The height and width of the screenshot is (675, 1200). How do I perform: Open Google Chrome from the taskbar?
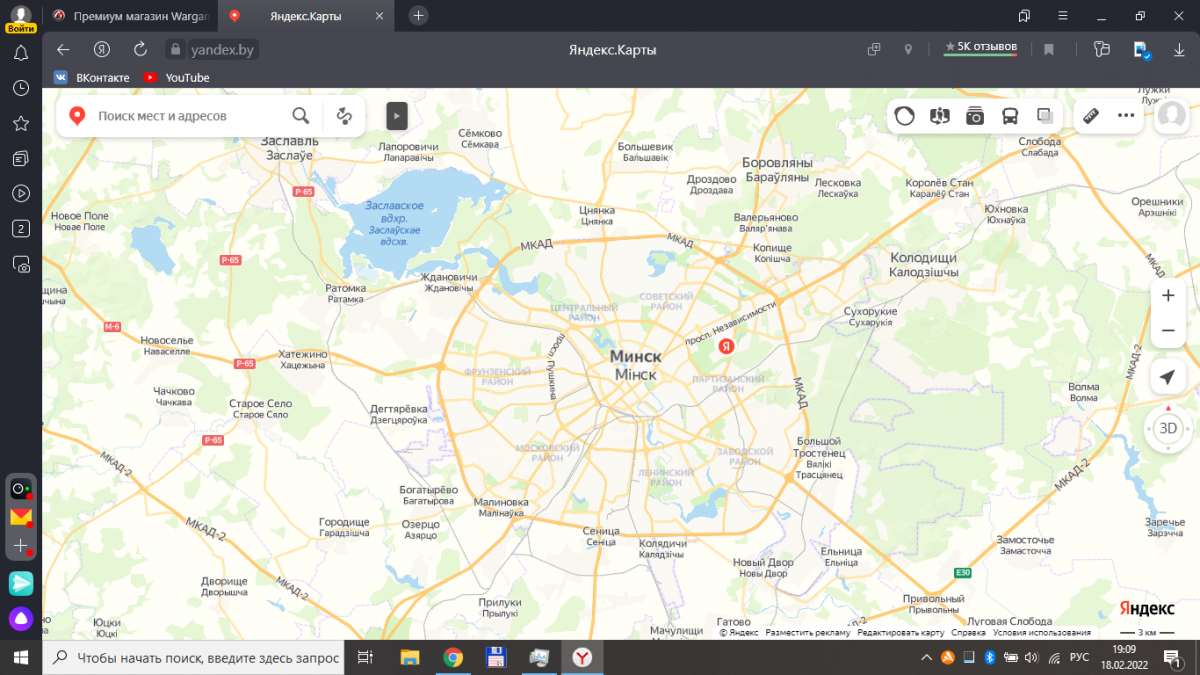pyautogui.click(x=453, y=657)
